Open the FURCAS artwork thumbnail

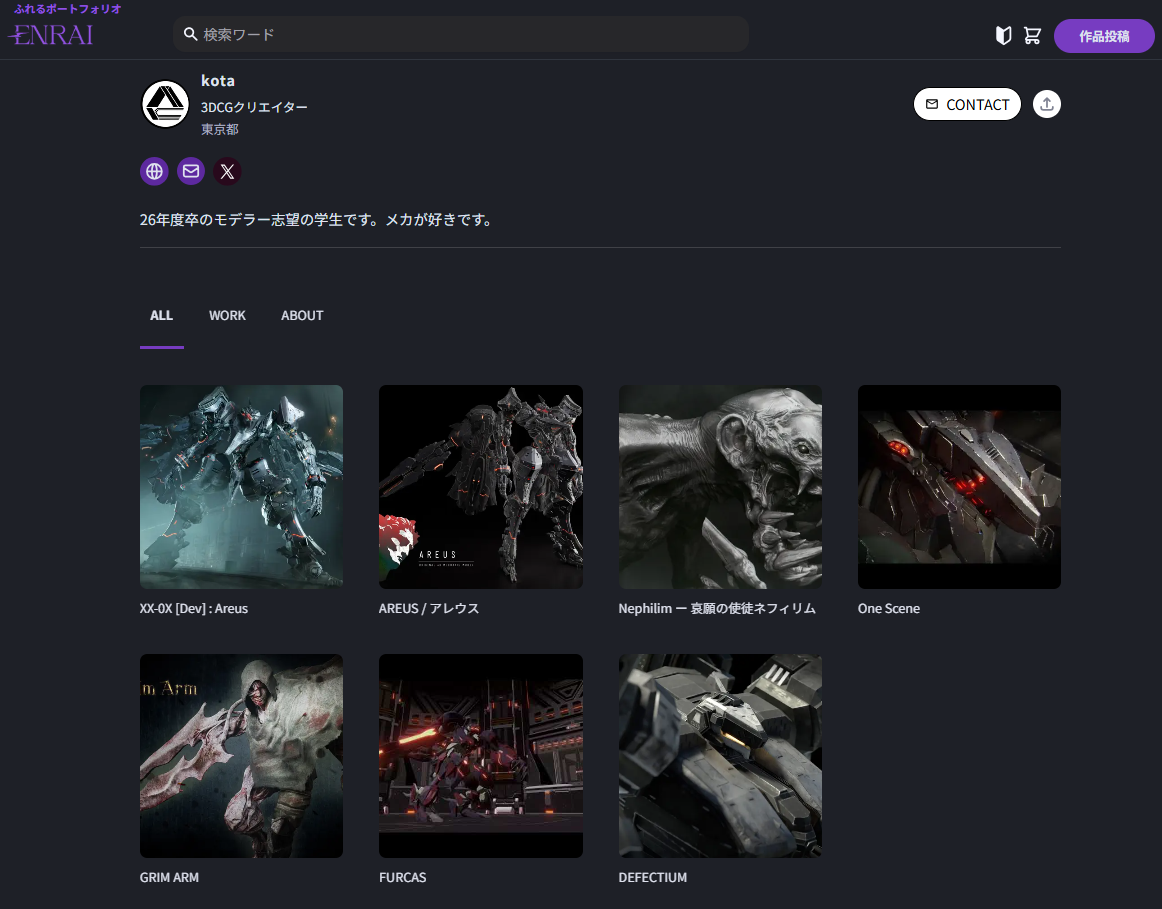pos(481,756)
